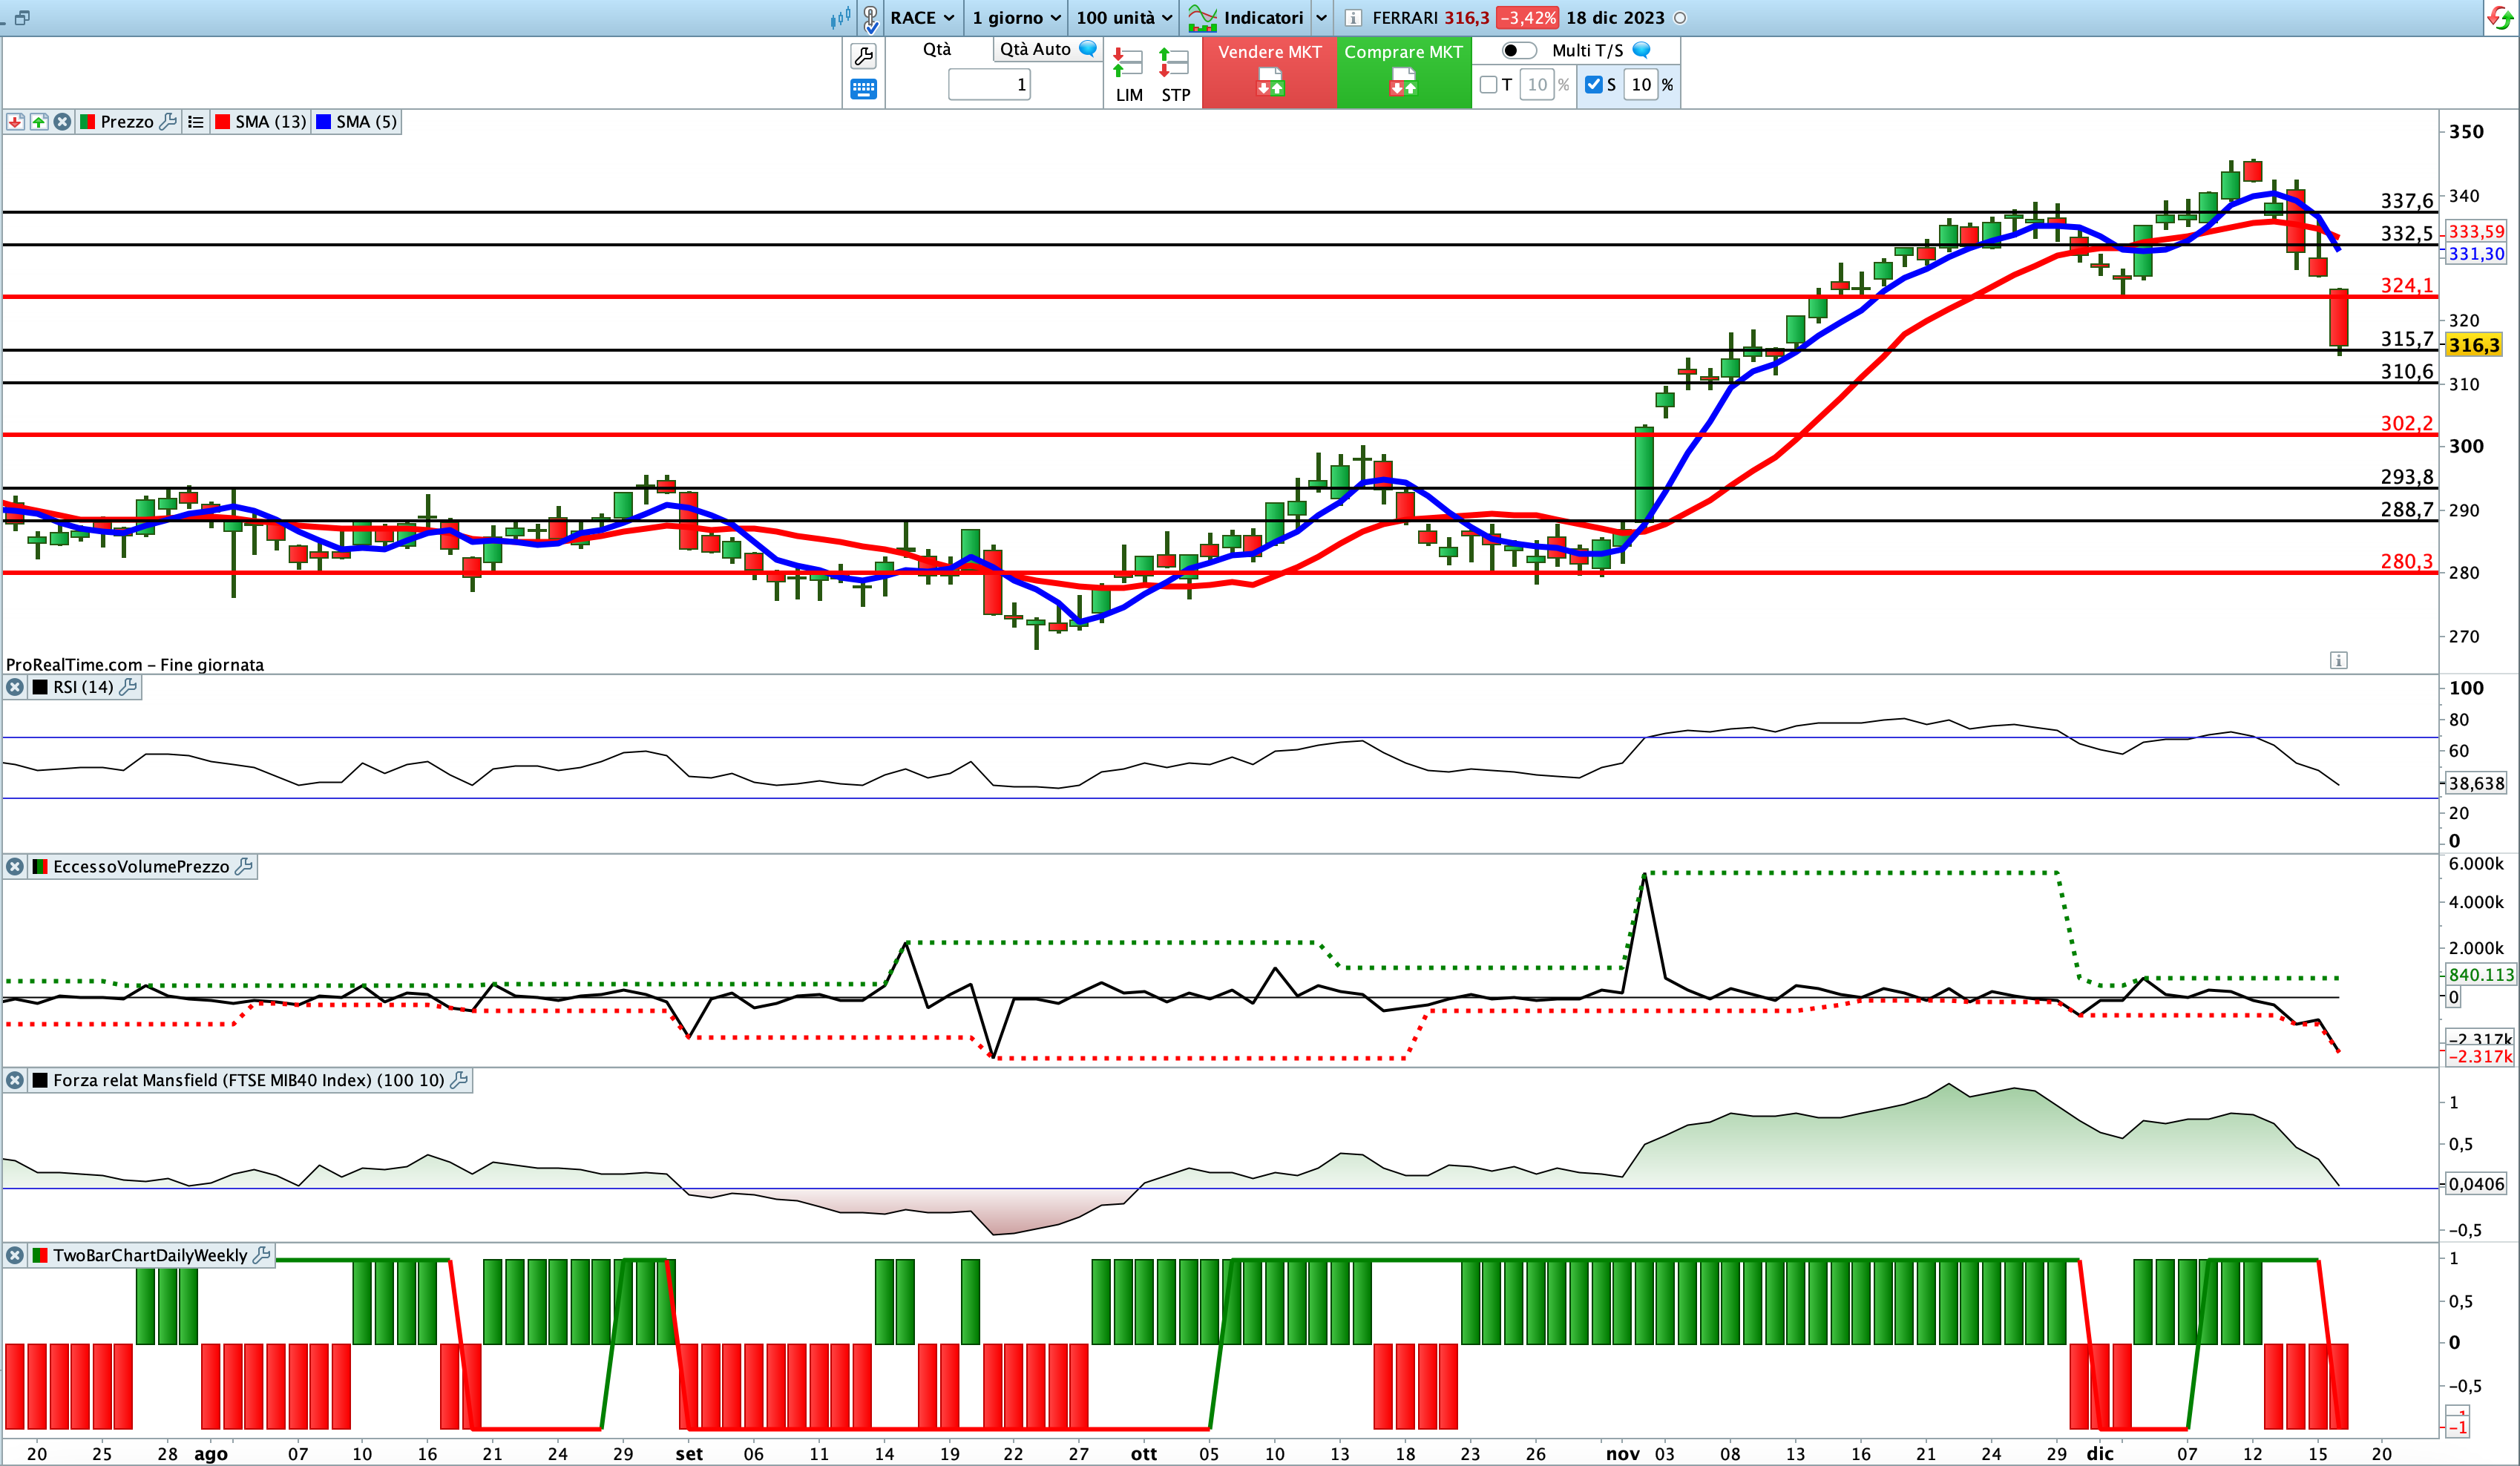The image size is (2520, 1466).
Task: Click the status circle next to date
Action: pos(1680,18)
